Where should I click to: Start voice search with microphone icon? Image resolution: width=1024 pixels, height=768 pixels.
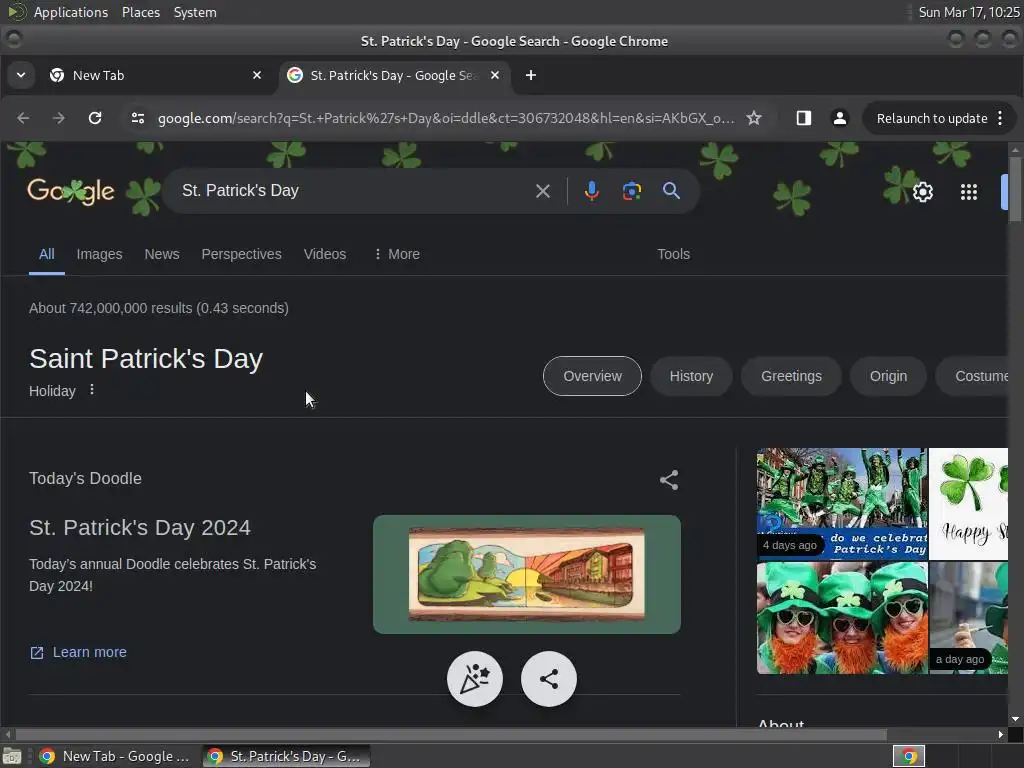[592, 191]
